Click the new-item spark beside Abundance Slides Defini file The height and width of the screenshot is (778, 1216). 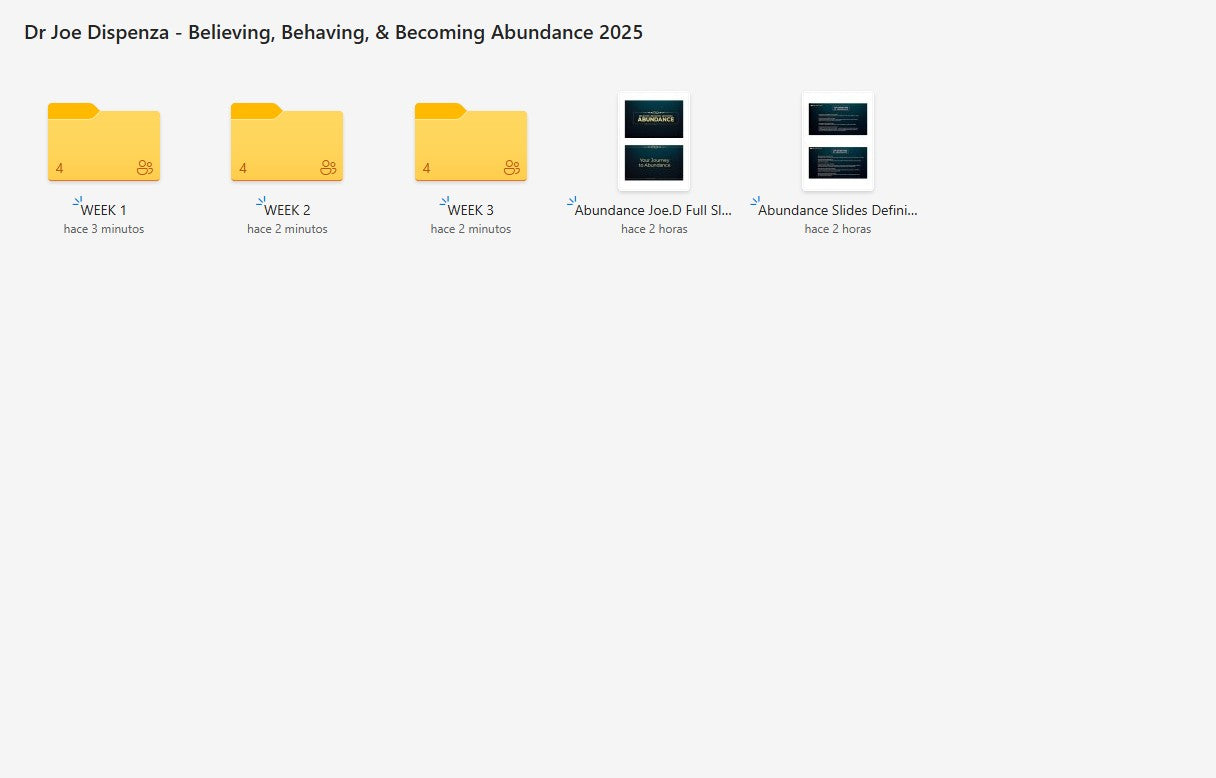(x=756, y=202)
